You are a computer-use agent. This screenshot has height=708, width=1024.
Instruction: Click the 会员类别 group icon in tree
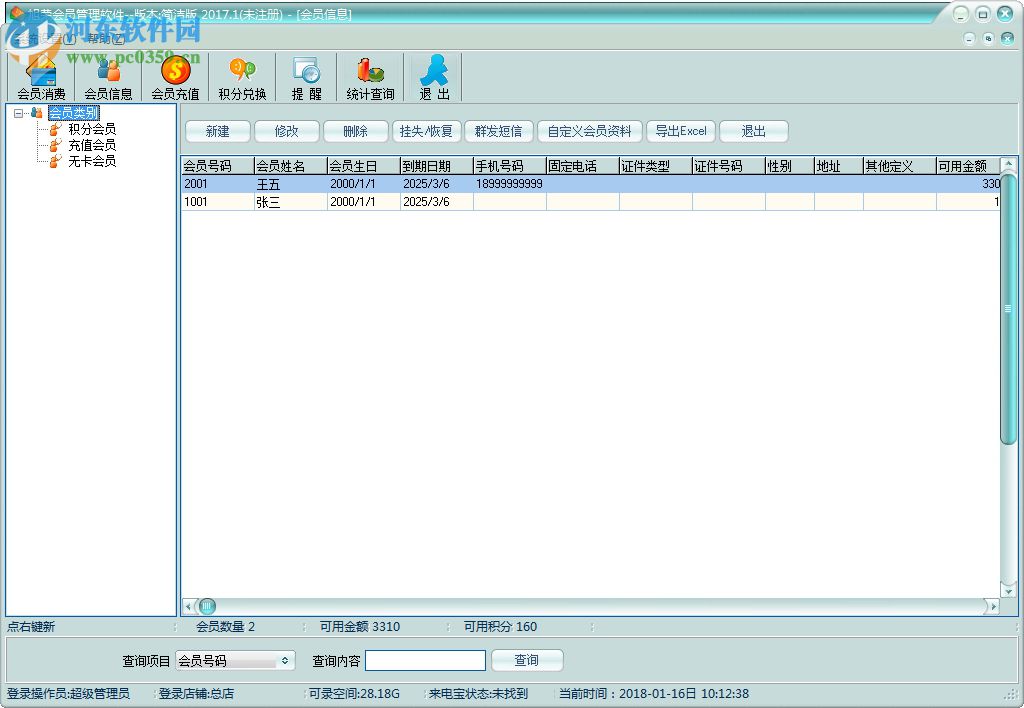(37, 113)
